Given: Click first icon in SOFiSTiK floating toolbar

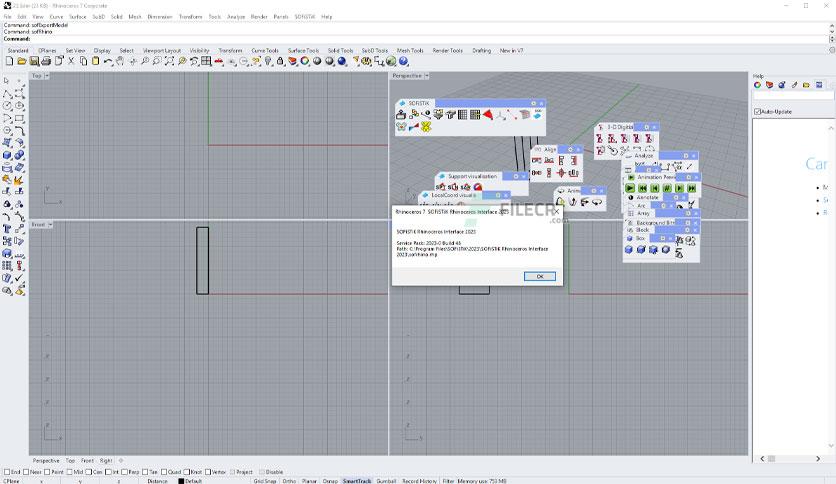Looking at the screenshot, I should point(401,115).
